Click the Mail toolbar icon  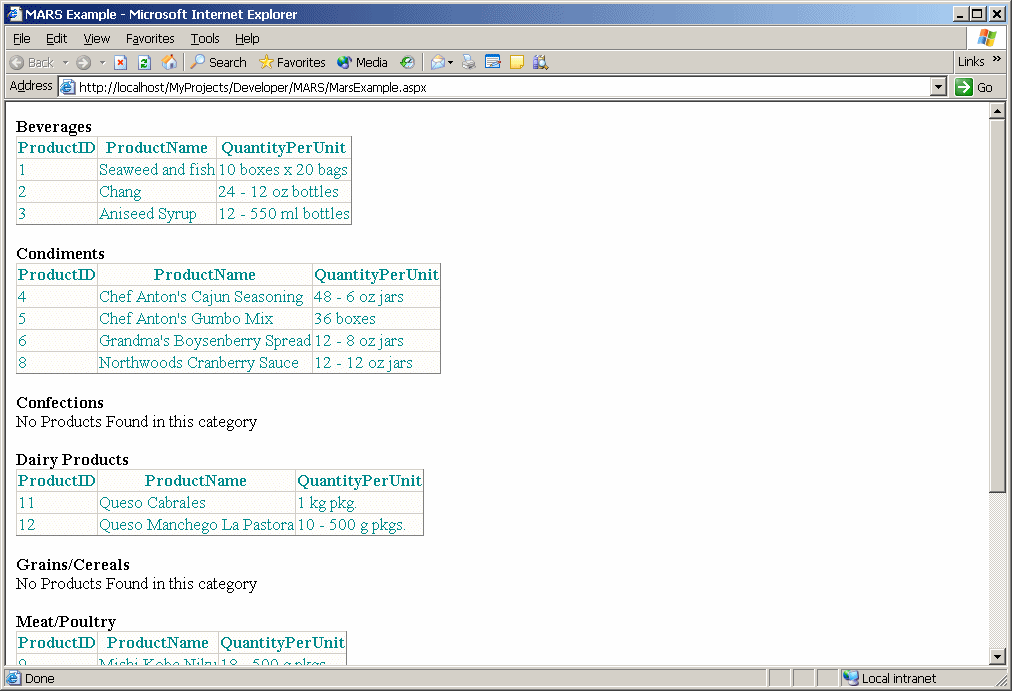click(x=438, y=63)
